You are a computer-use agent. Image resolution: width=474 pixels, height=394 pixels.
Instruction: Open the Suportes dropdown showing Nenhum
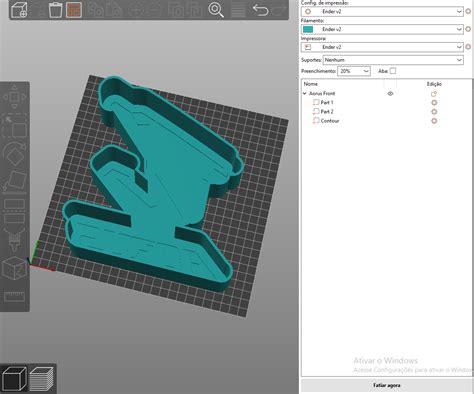point(393,60)
